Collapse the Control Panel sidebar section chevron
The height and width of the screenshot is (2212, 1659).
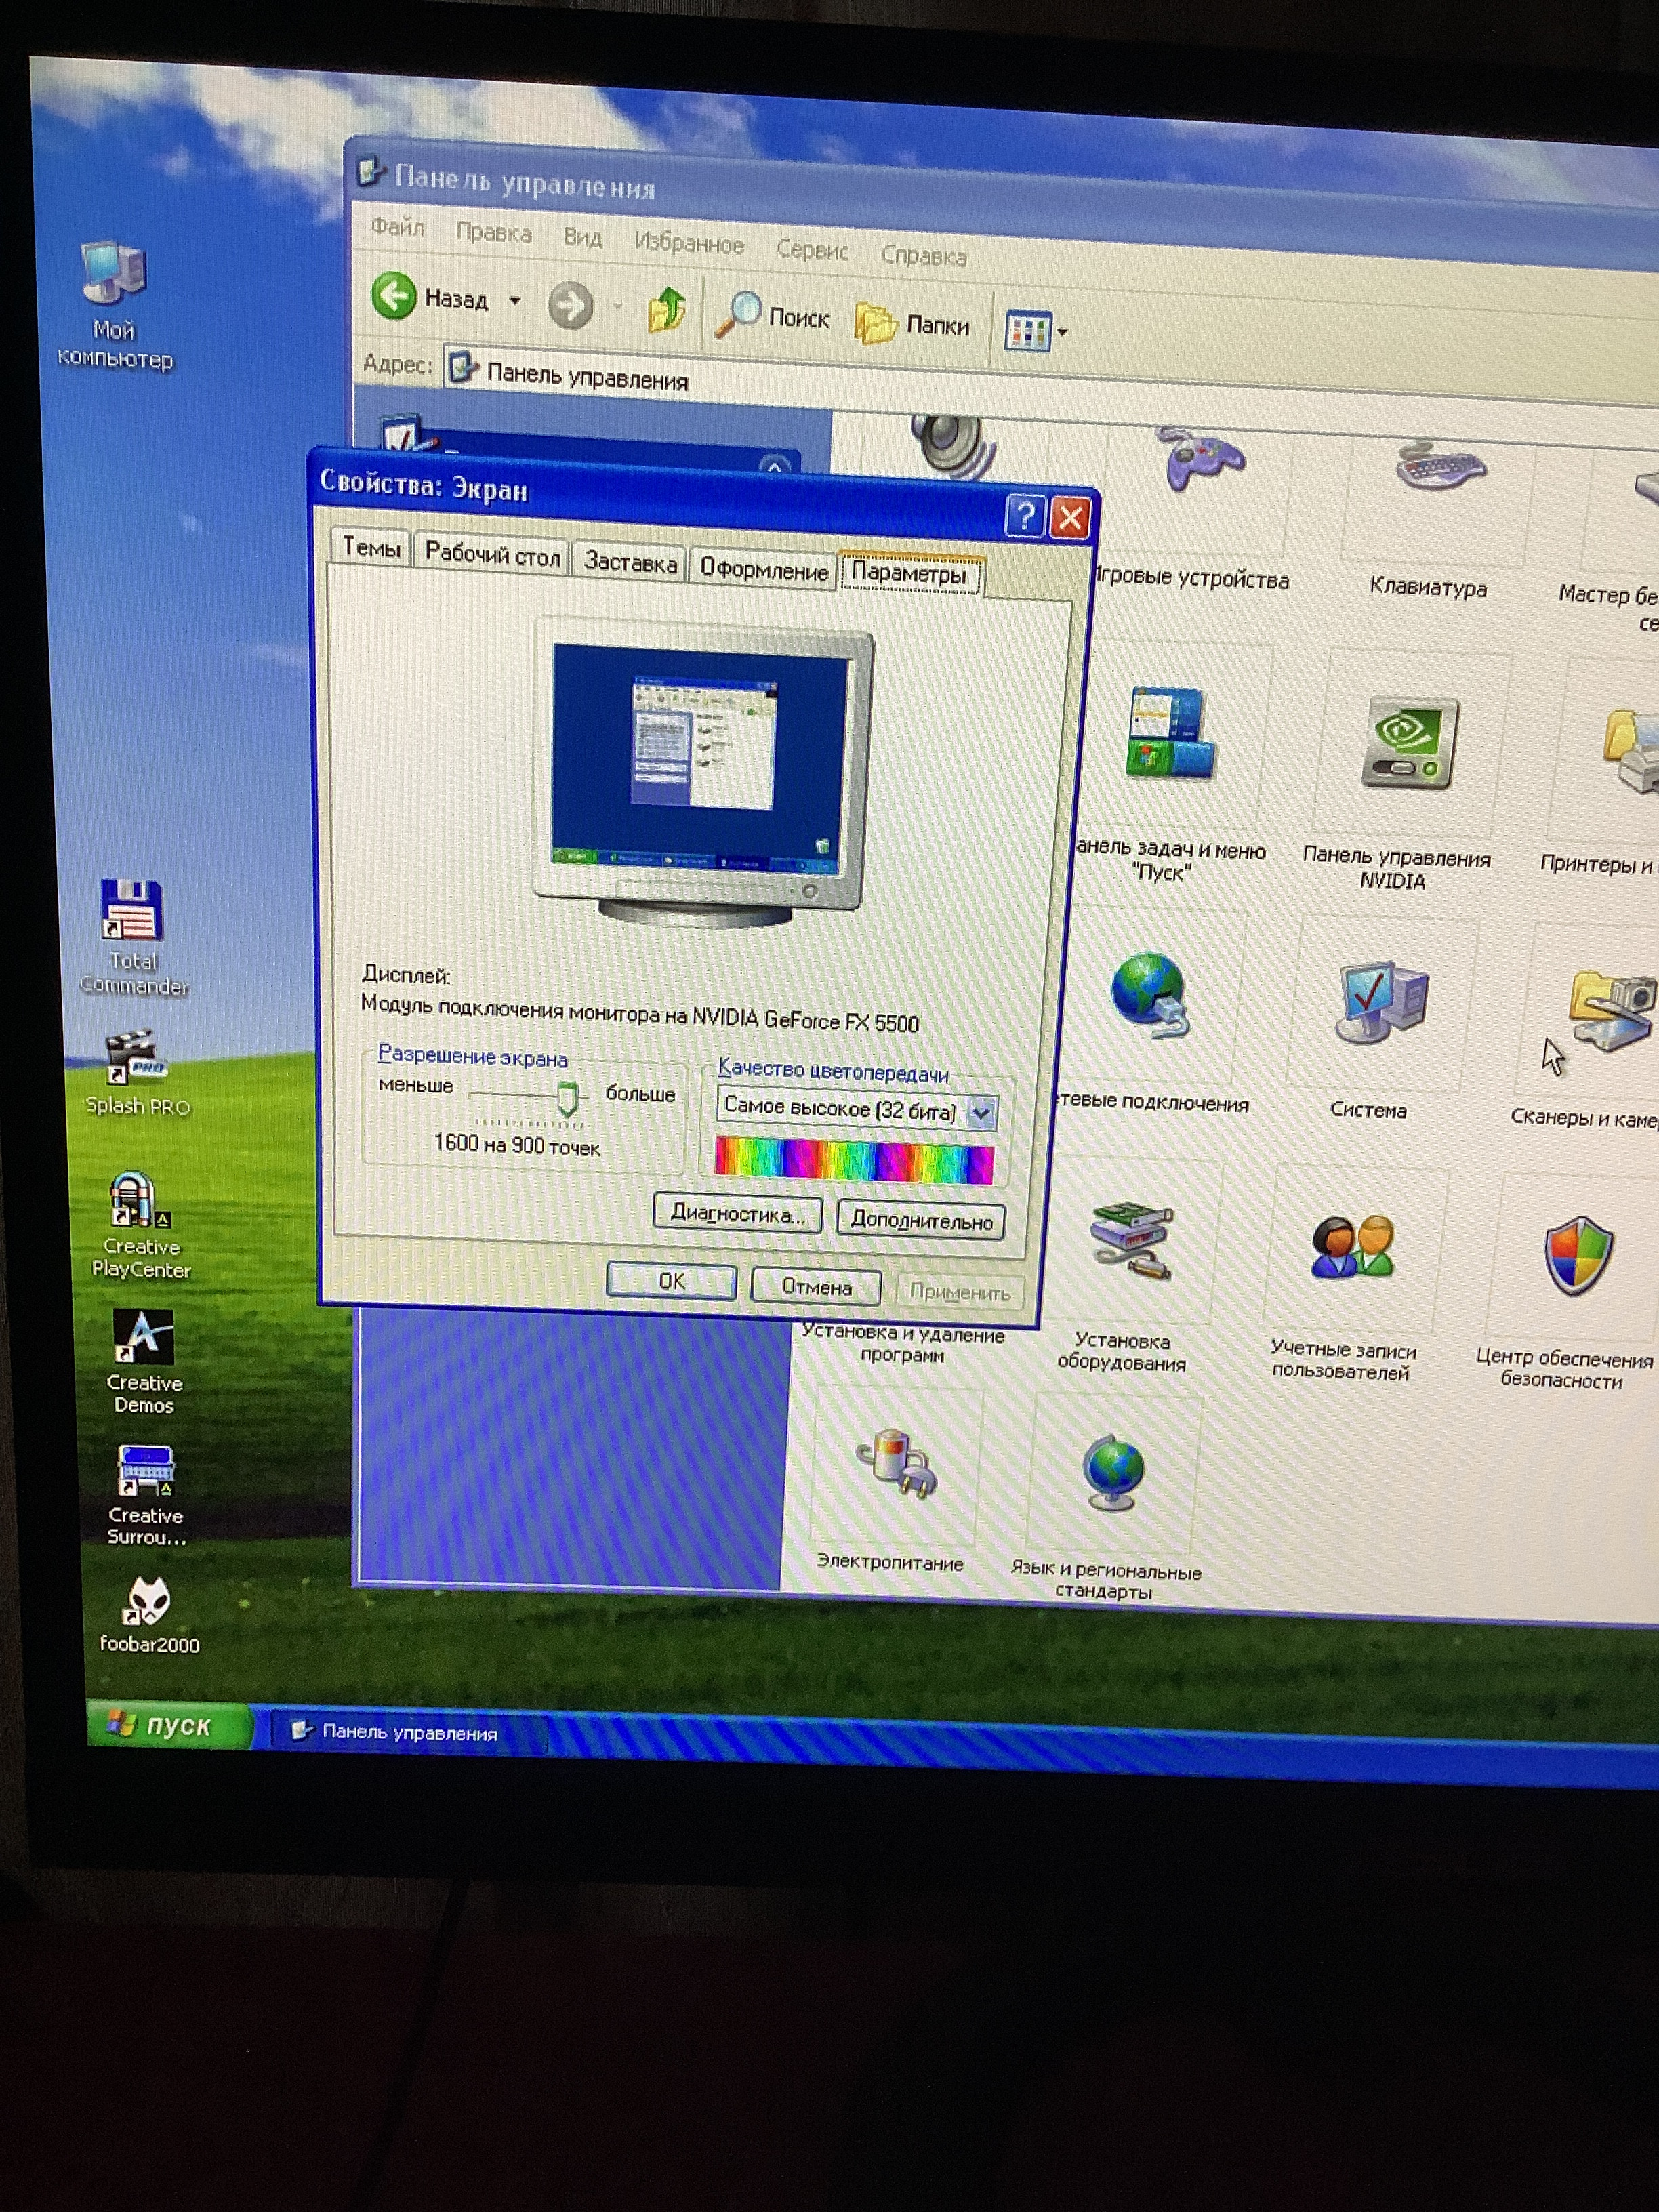pos(773,466)
